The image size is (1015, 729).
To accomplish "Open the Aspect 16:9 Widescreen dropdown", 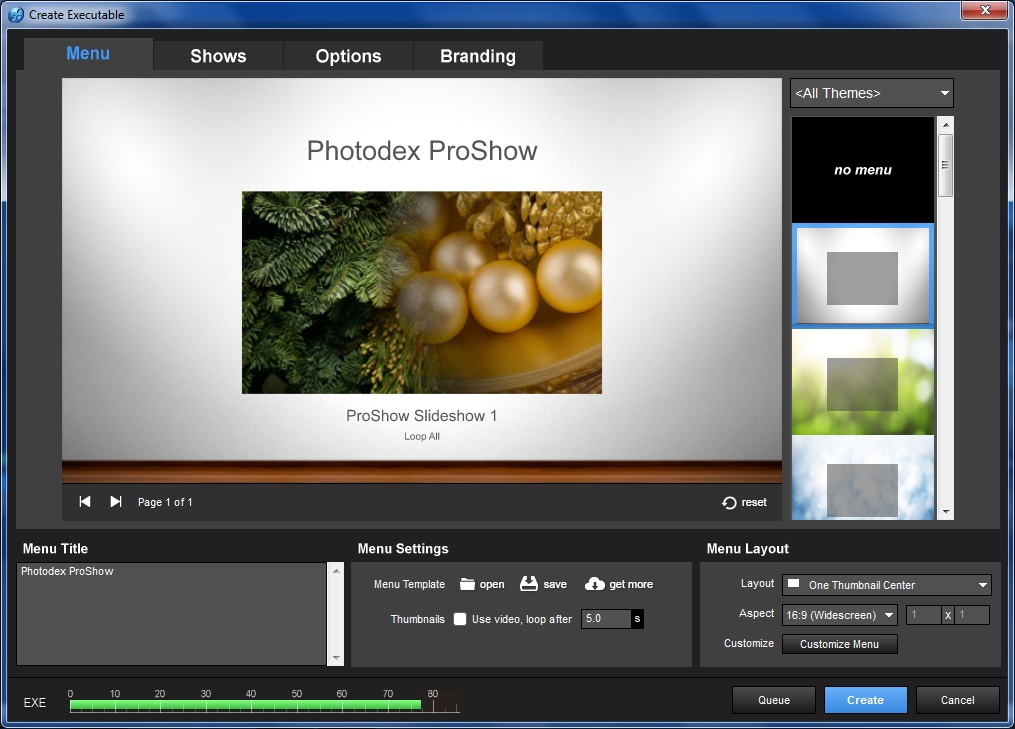I will click(840, 615).
